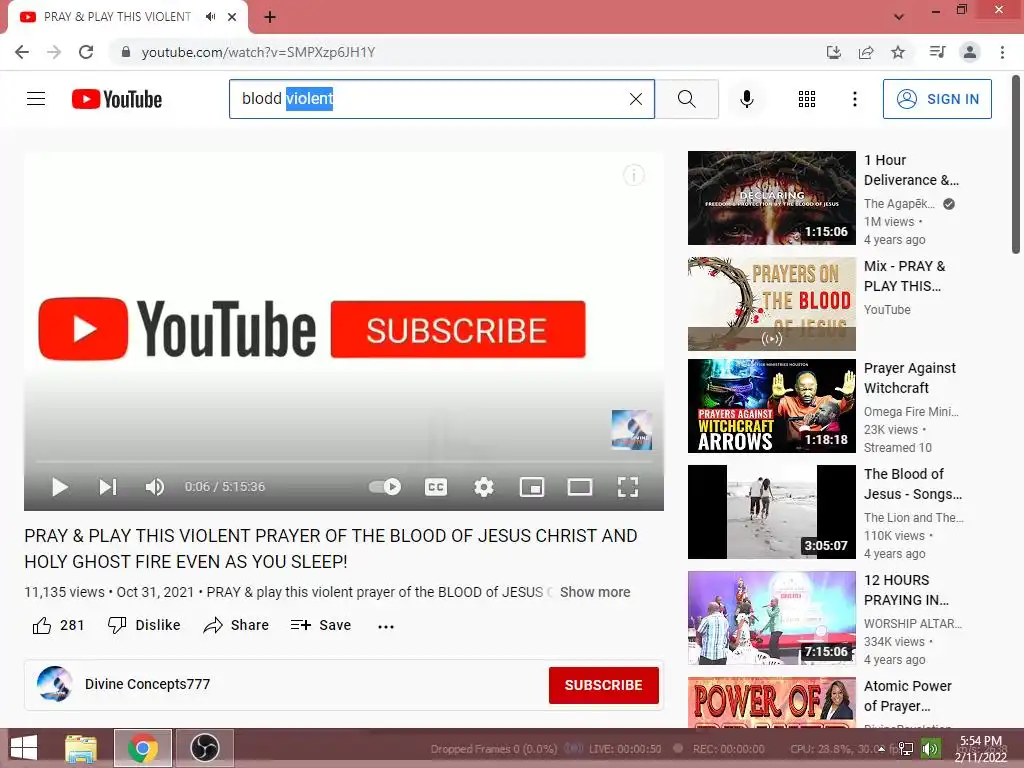Screen dimensions: 1024x768
Task: Switch to Chrome in taskbar
Action: 143,748
